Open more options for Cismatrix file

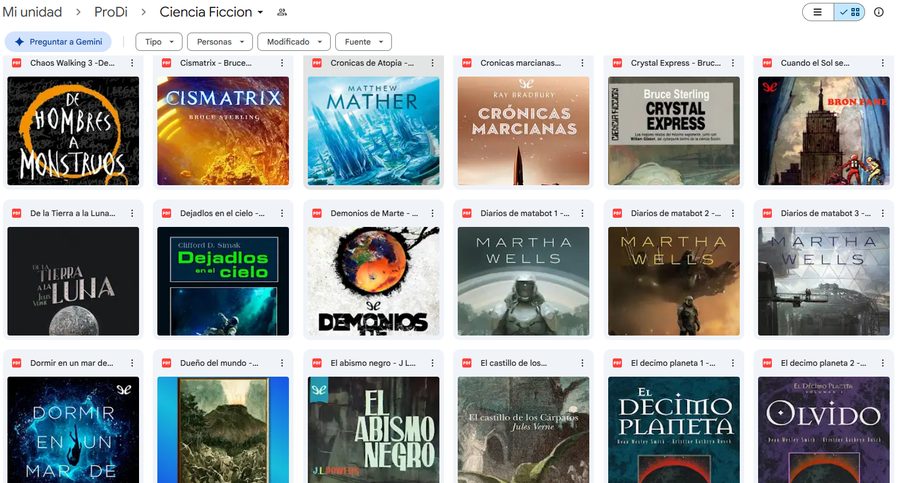[282, 63]
